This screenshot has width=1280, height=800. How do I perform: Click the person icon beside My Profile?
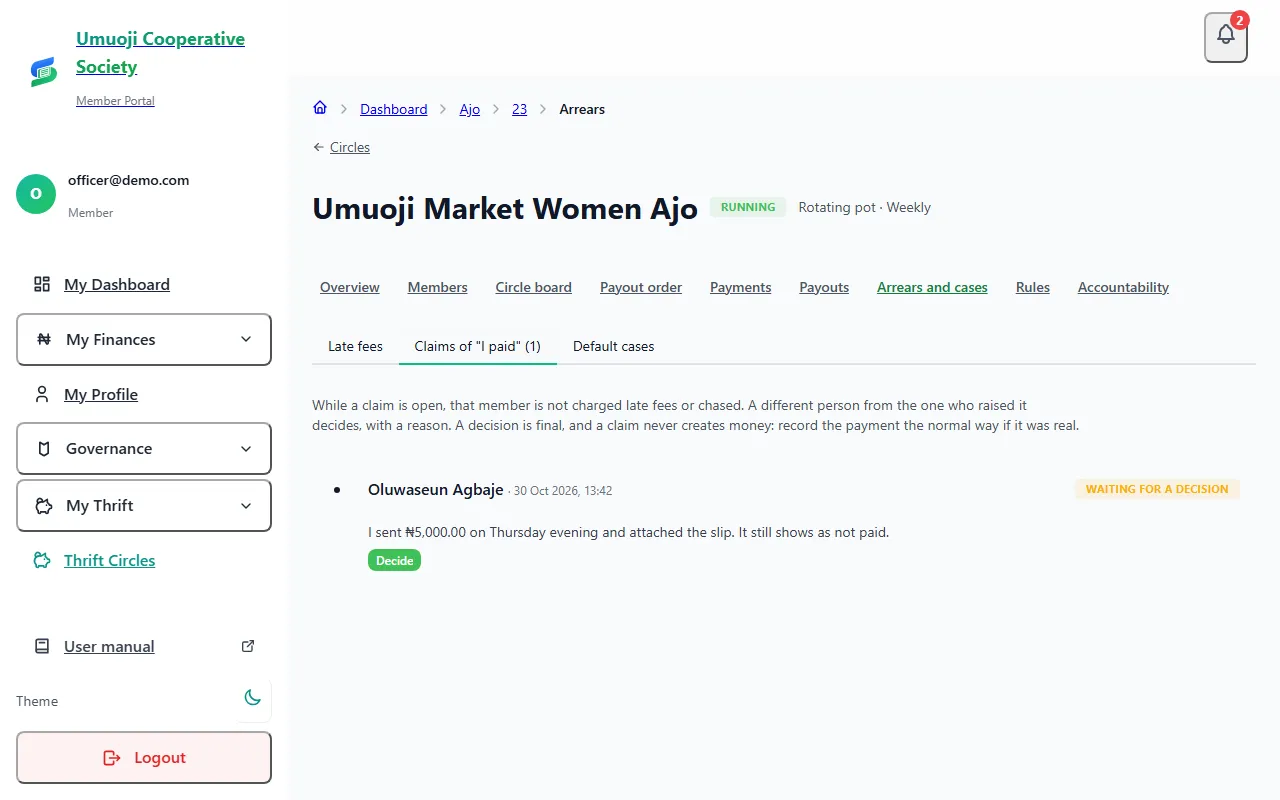tap(42, 394)
